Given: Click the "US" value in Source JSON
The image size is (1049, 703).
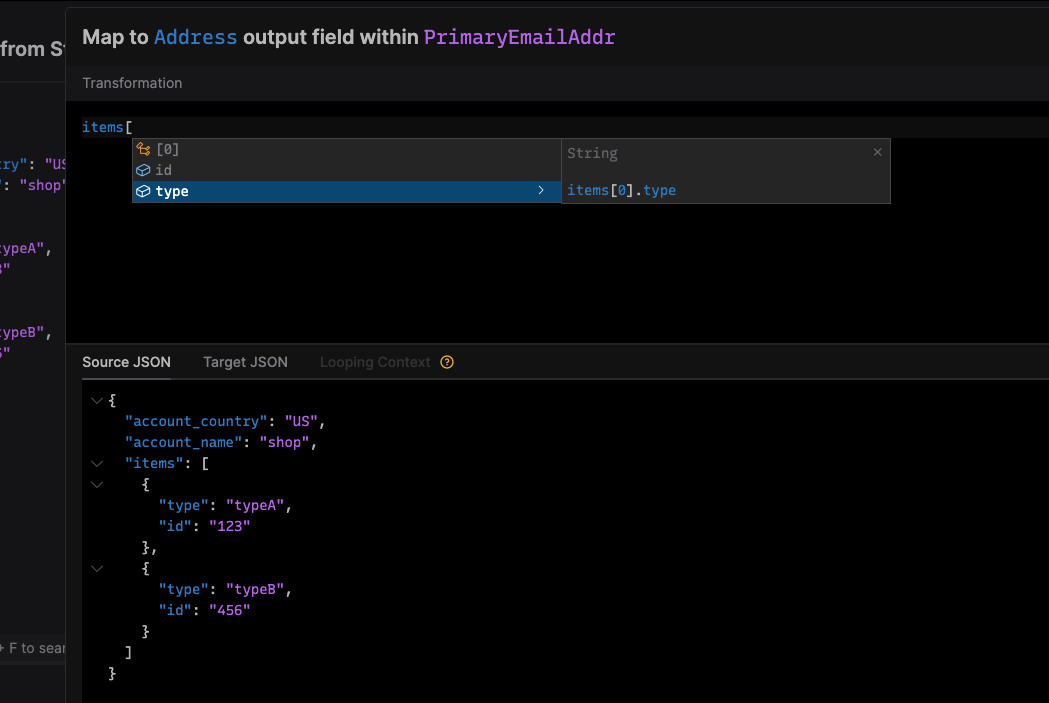Looking at the screenshot, I should pyautogui.click(x=301, y=421).
